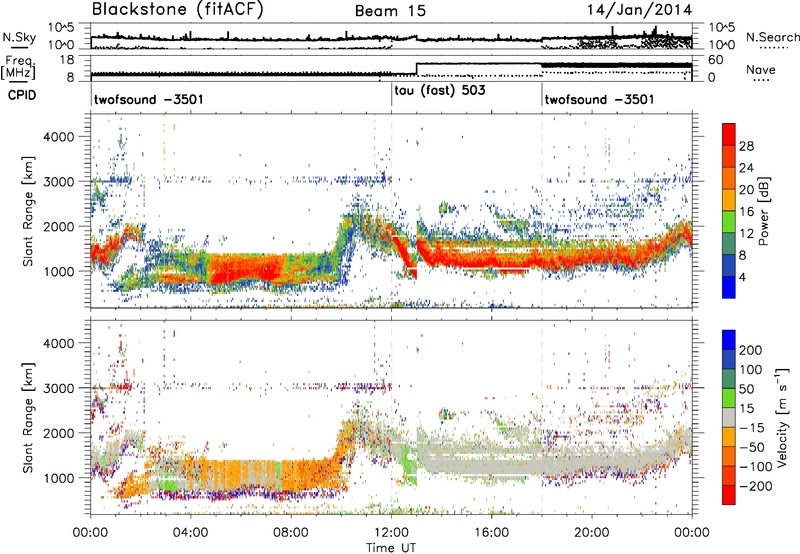Click the positive '100' Velocity colorbar tick
Screen dimensions: 800x554
tap(751, 370)
